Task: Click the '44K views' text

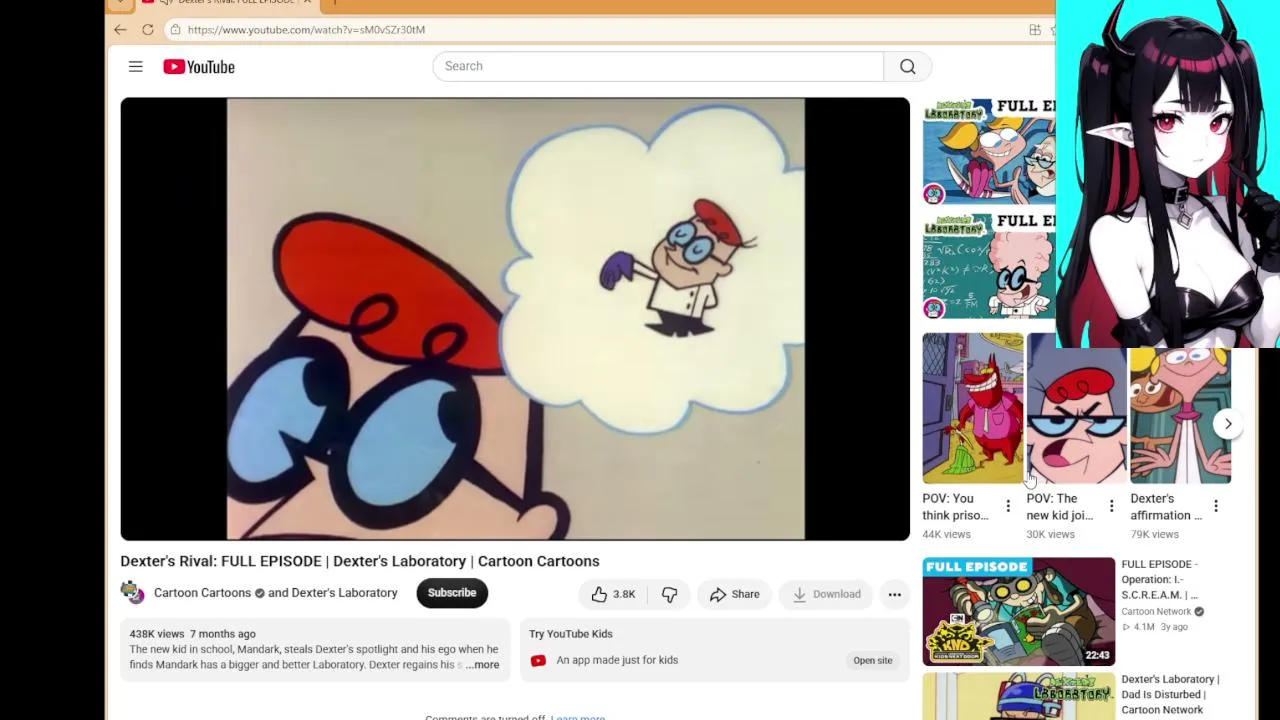Action: coord(946,534)
